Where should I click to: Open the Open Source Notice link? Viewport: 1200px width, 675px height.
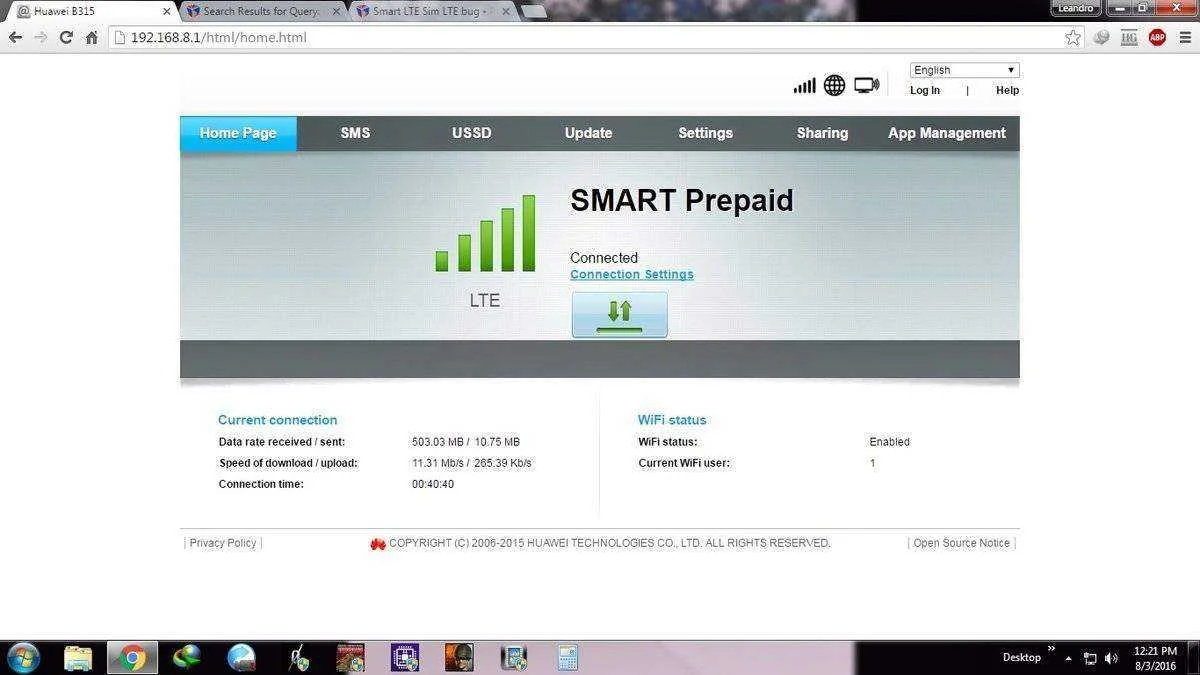[x=961, y=543]
